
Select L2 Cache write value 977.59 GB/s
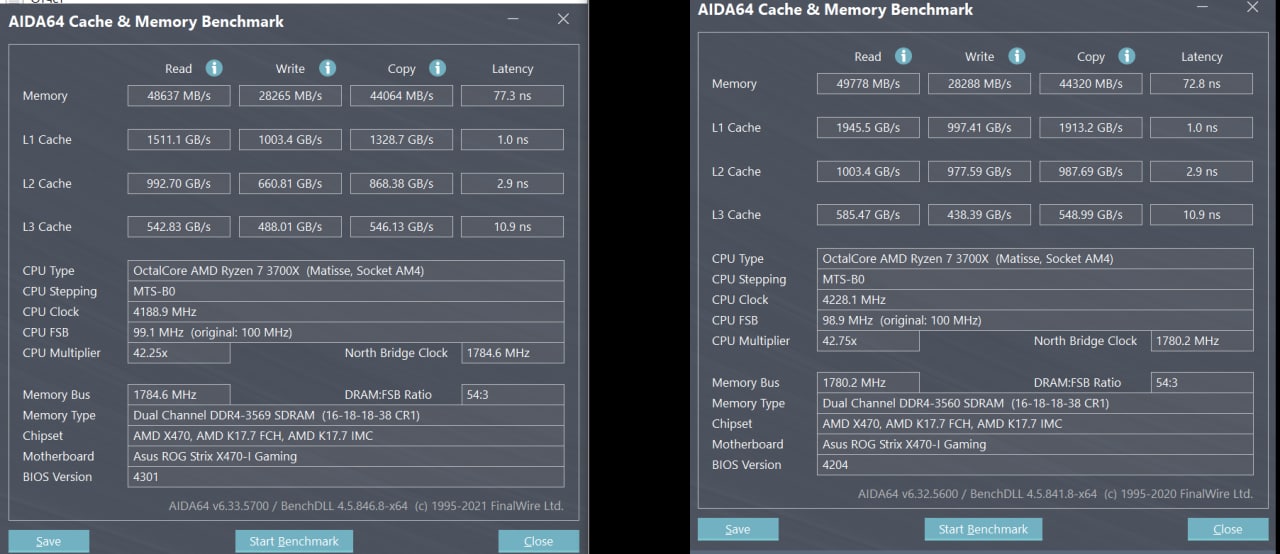tap(979, 172)
